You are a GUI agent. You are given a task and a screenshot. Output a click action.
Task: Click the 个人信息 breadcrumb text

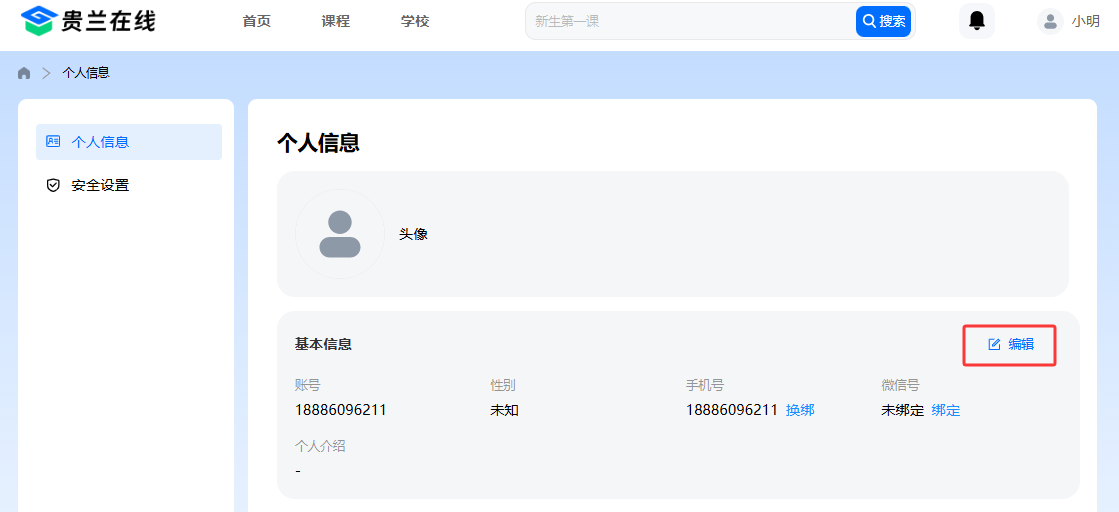tap(86, 73)
